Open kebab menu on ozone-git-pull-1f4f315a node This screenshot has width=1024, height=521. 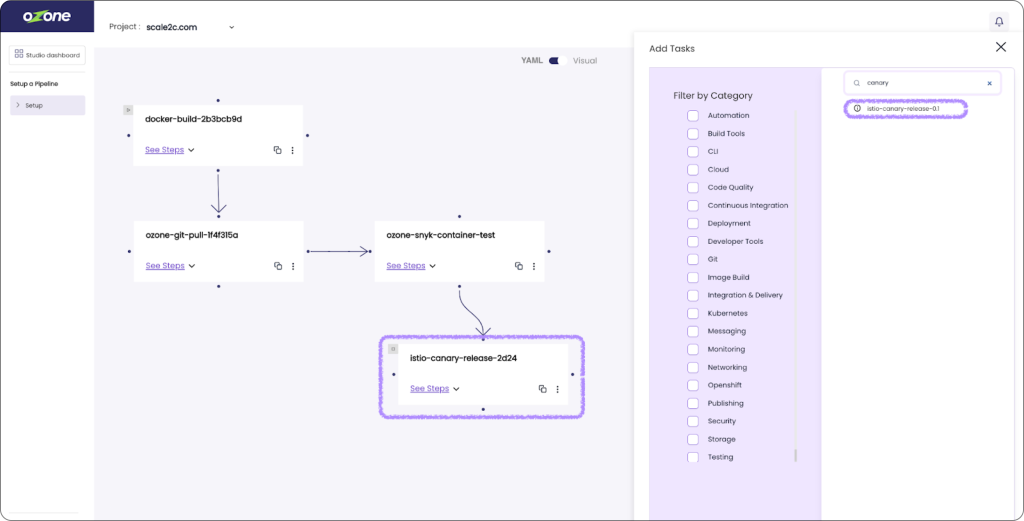point(293,266)
